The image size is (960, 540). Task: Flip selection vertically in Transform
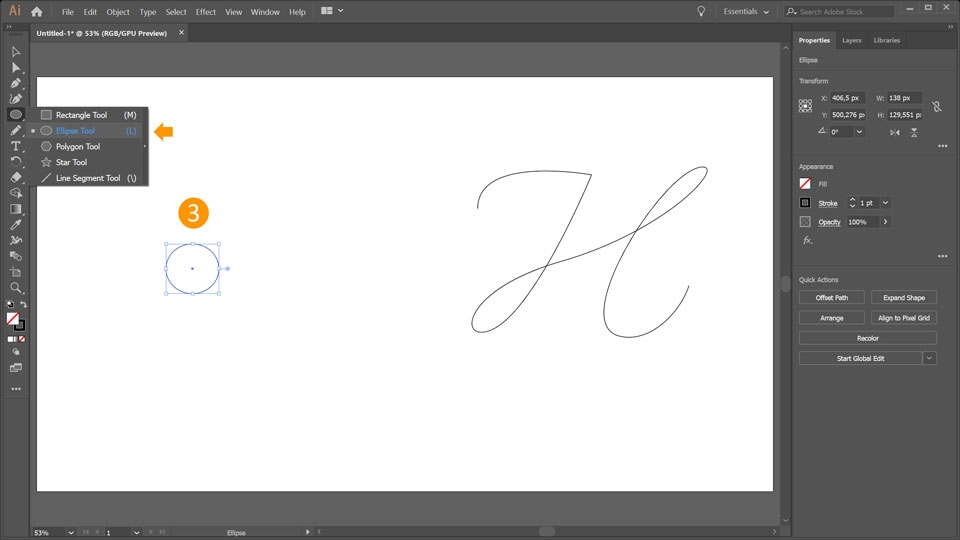[x=914, y=132]
